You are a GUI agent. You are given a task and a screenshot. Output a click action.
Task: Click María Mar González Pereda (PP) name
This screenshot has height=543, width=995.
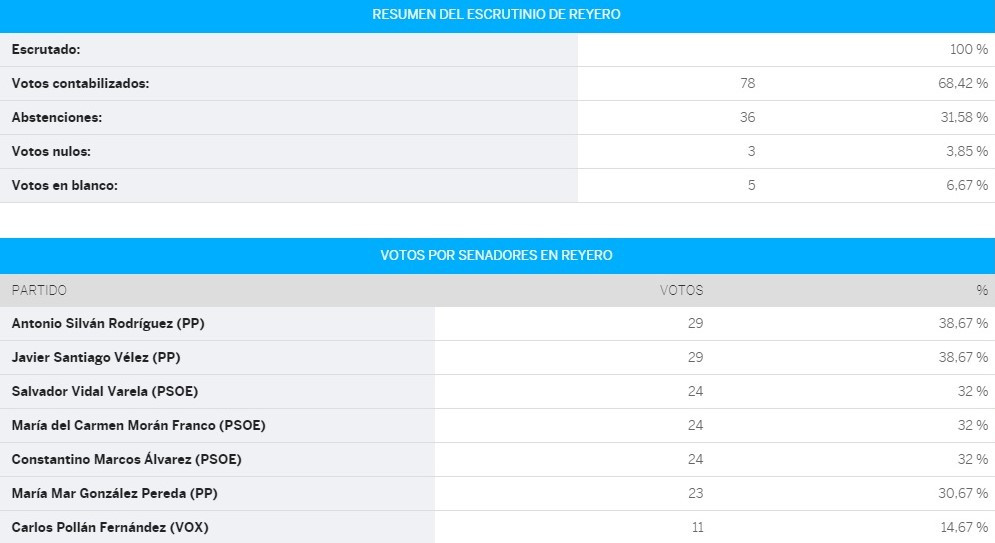pos(114,493)
